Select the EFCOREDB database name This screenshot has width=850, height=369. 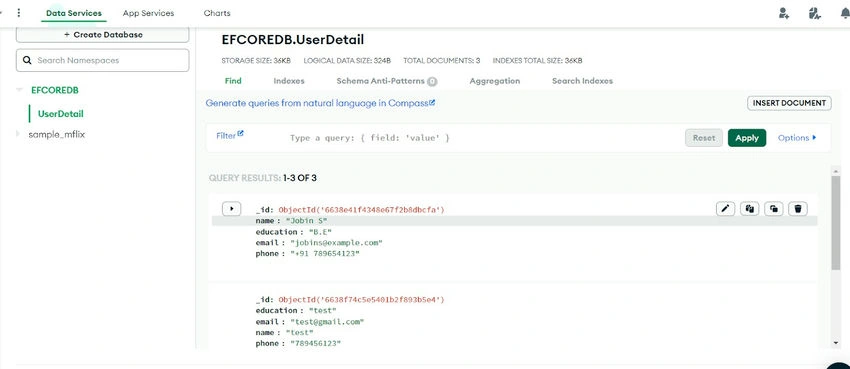click(55, 90)
